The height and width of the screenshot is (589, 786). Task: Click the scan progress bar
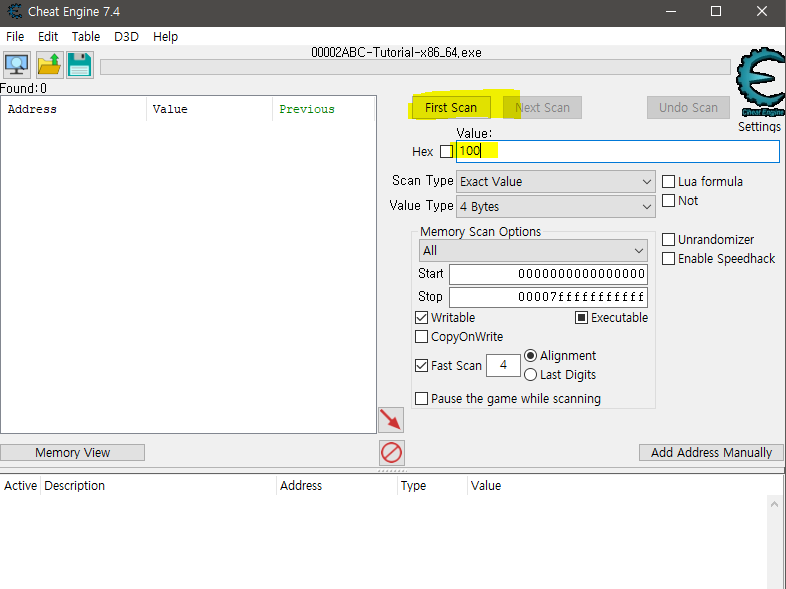click(415, 67)
